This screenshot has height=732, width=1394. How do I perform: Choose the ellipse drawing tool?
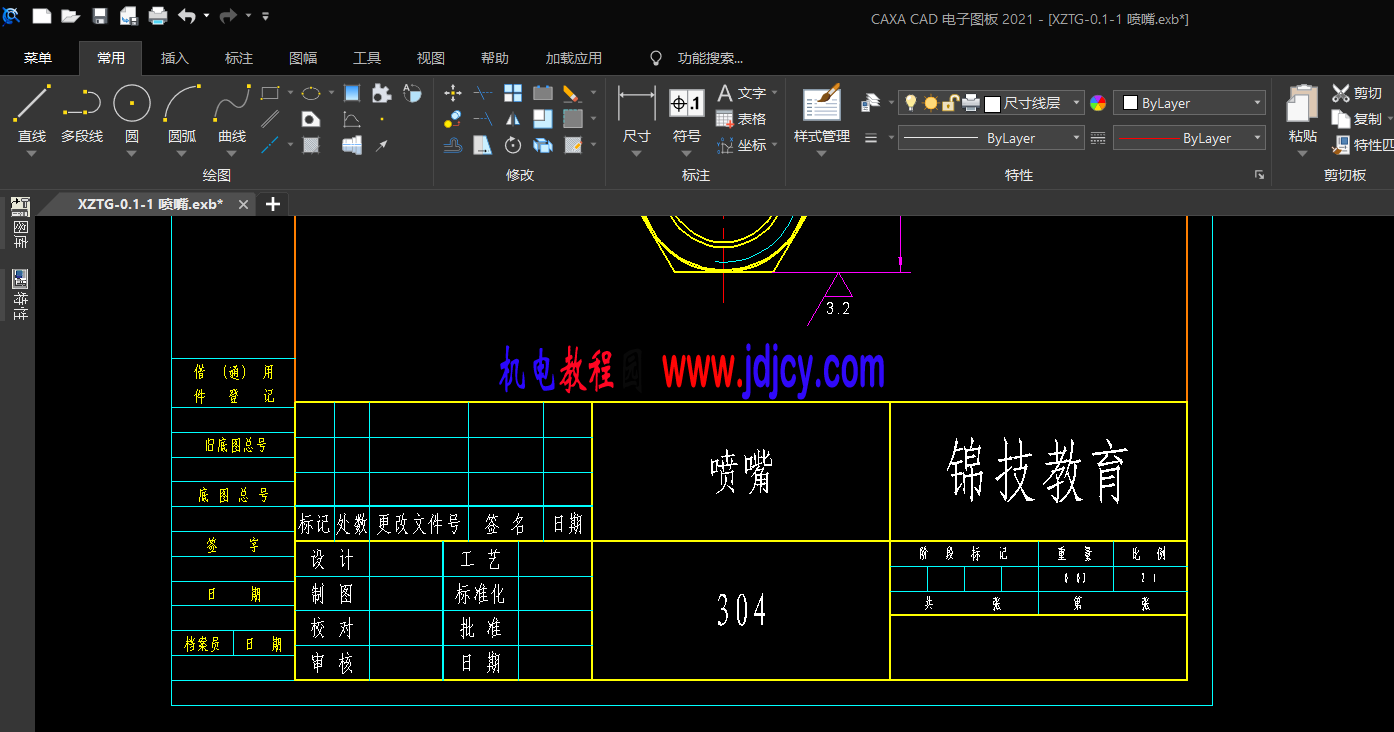(x=311, y=93)
